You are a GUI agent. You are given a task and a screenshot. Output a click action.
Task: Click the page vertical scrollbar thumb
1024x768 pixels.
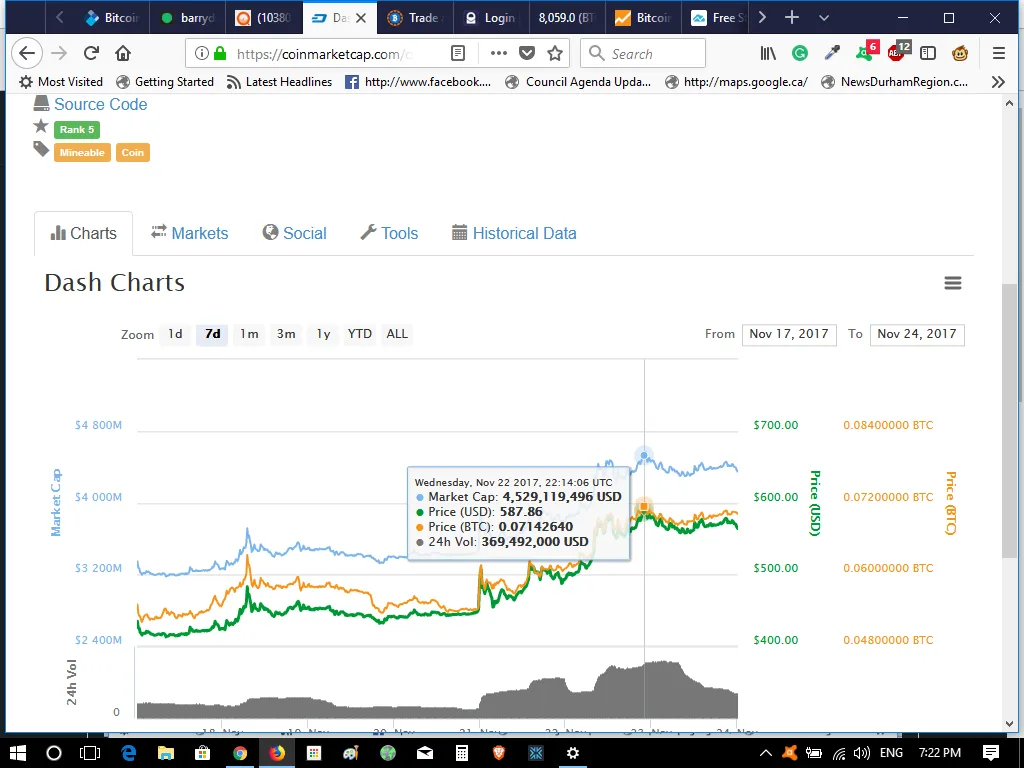(1009, 421)
